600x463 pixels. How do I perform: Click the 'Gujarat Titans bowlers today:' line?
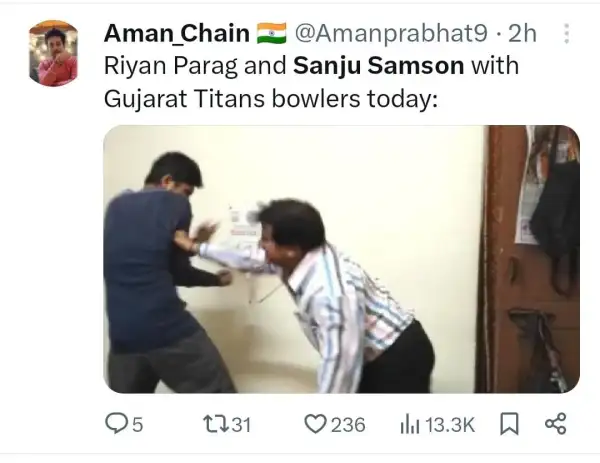click(x=268, y=103)
